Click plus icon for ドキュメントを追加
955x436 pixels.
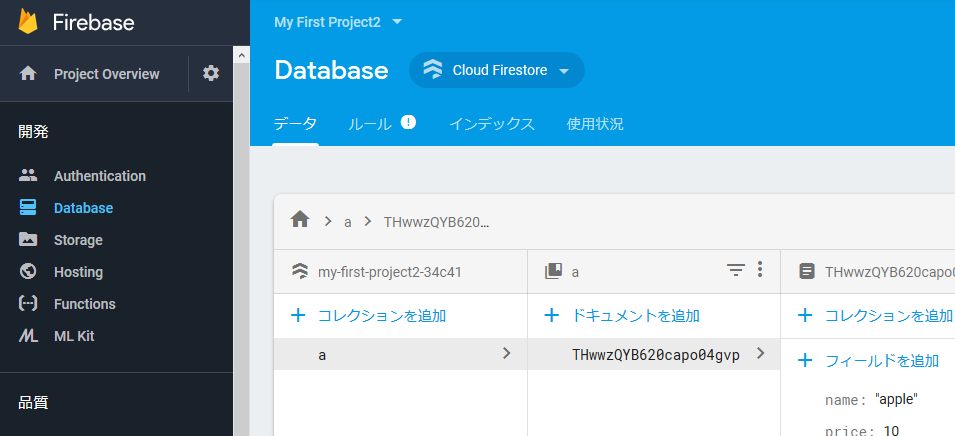click(x=551, y=315)
